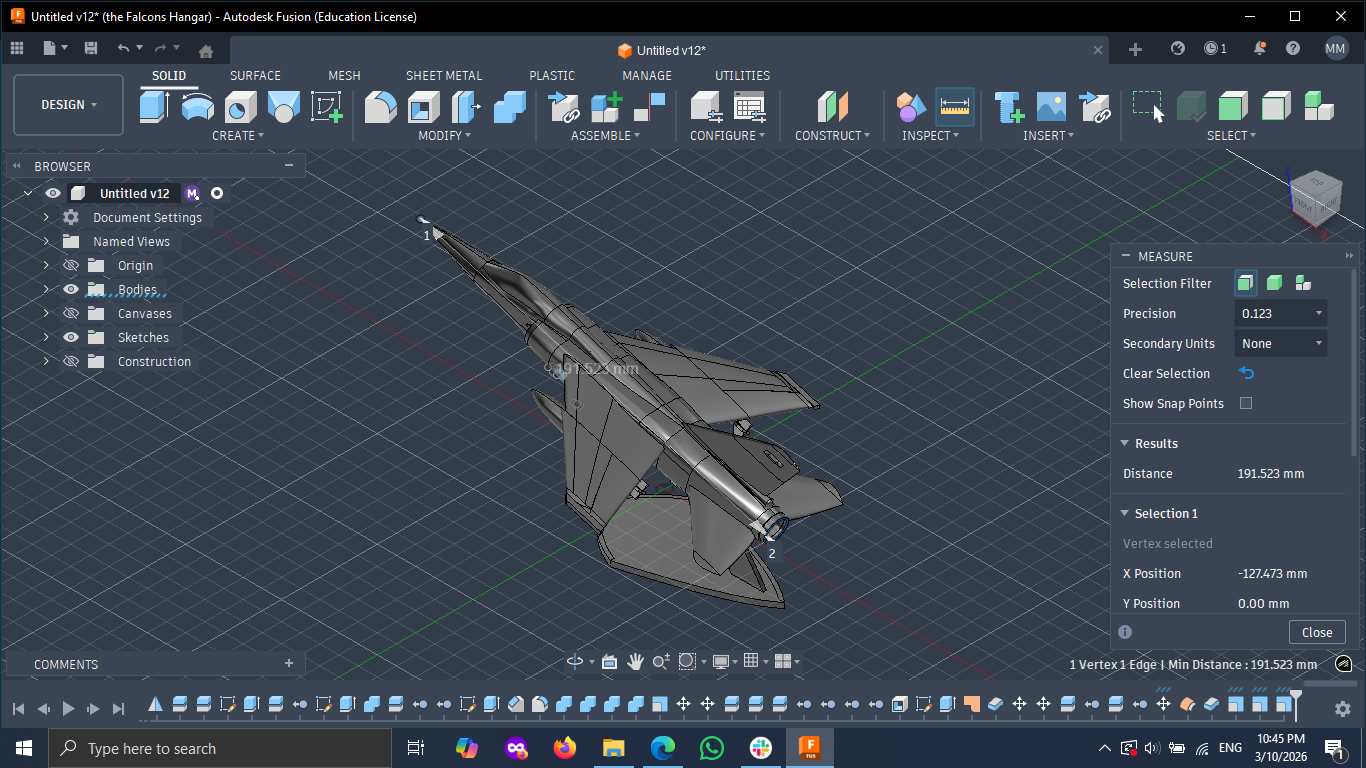Image resolution: width=1366 pixels, height=768 pixels.
Task: Select the Fillet tool in Modify
Action: click(380, 106)
